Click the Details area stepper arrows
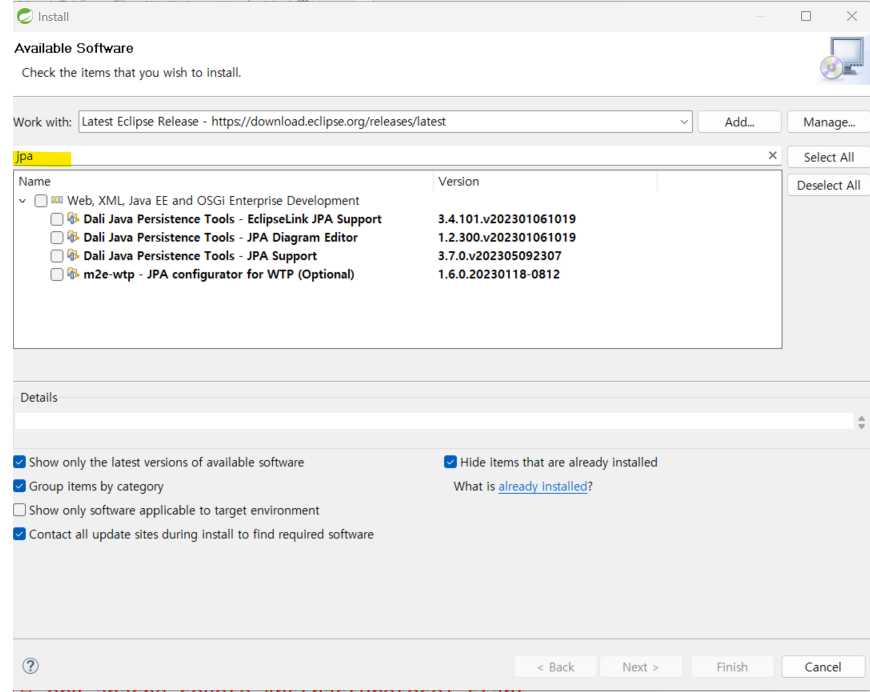The height and width of the screenshot is (692, 870). click(x=861, y=422)
